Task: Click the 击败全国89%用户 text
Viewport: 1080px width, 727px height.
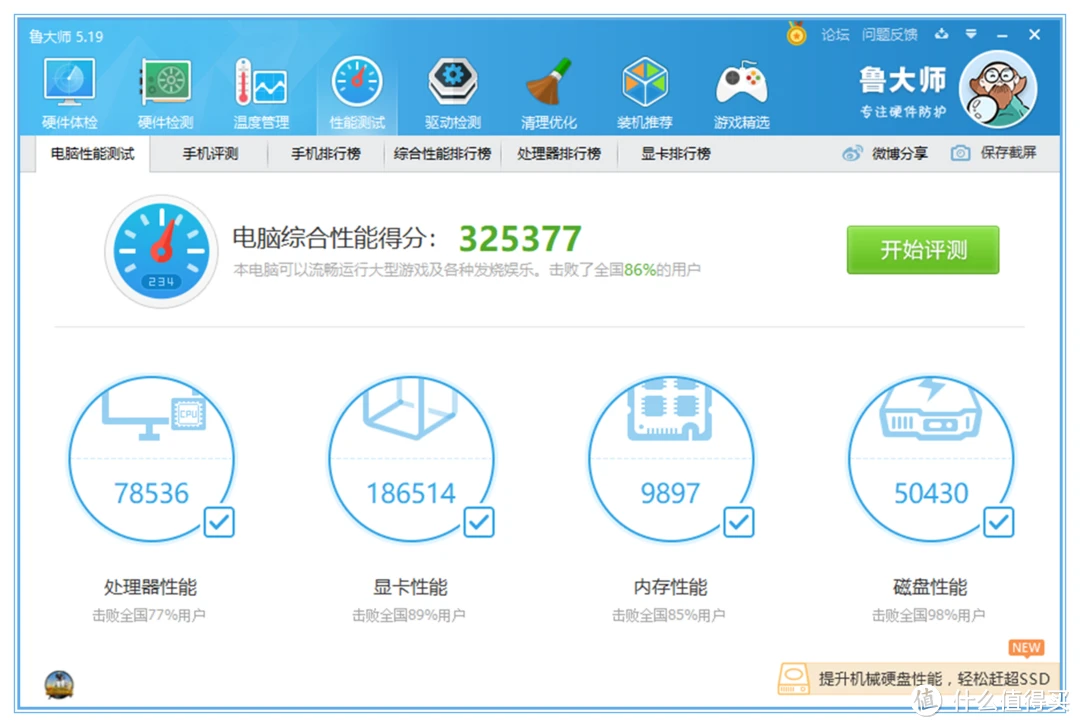Action: 408,615
